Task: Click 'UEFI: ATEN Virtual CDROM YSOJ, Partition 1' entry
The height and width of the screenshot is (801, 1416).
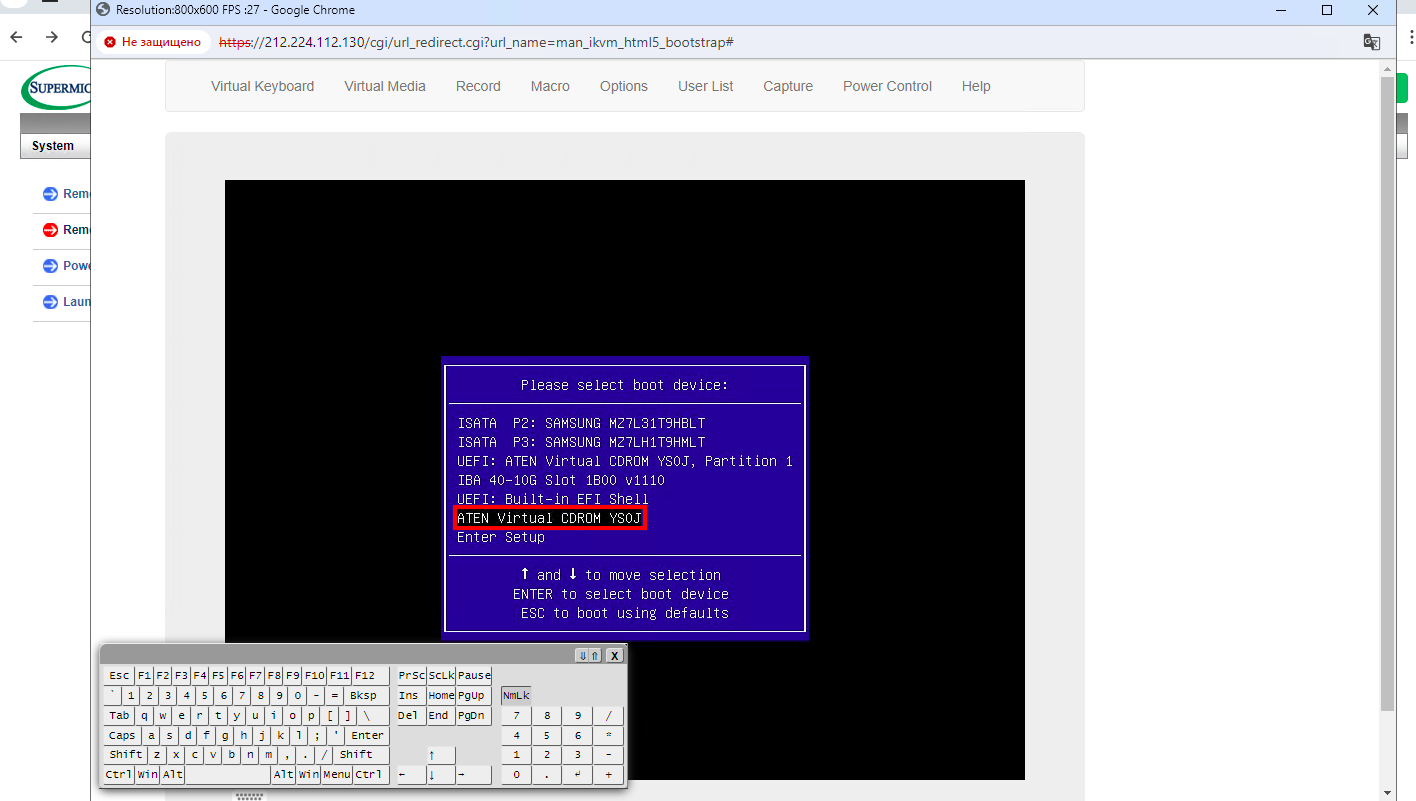Action: pyautogui.click(x=625, y=461)
